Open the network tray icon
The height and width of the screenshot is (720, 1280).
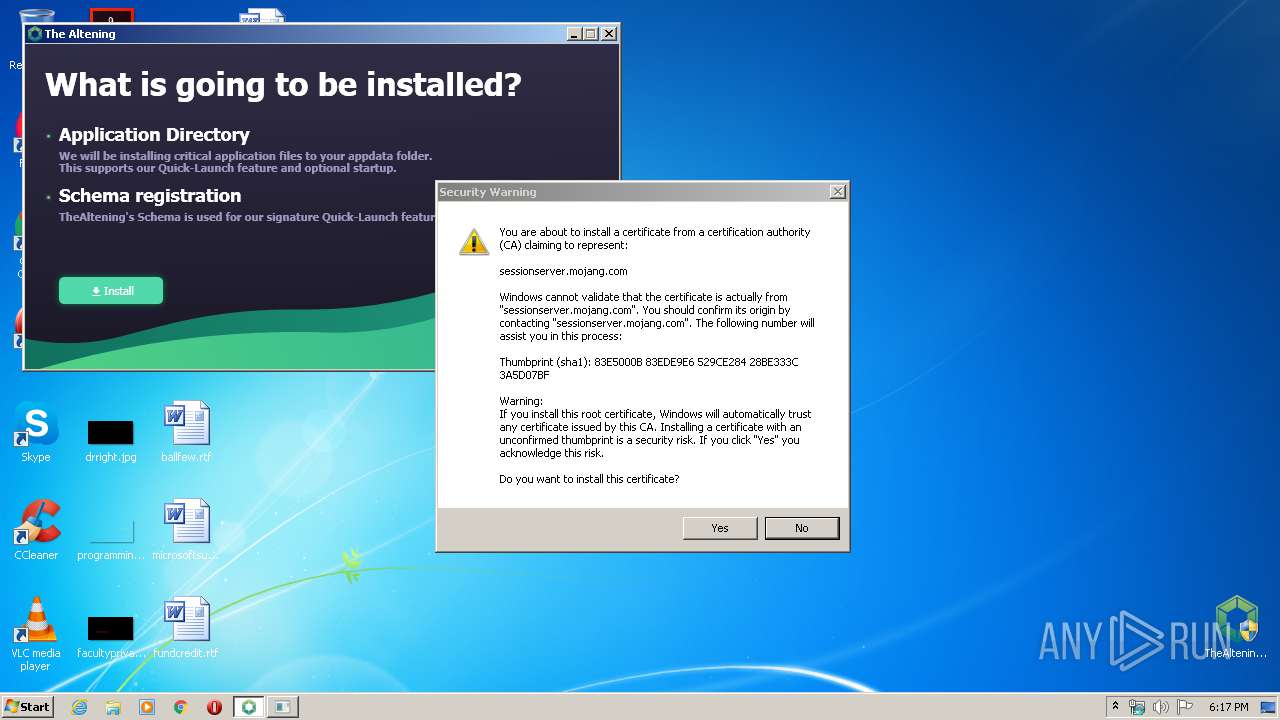click(1137, 707)
